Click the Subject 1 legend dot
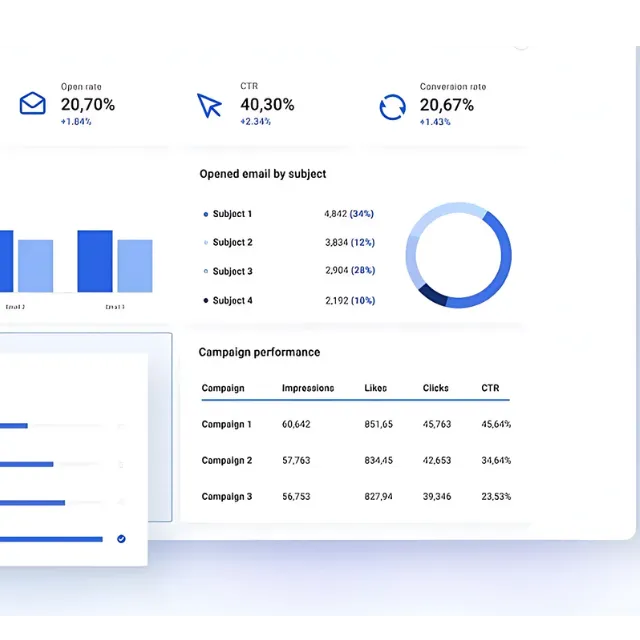The height and width of the screenshot is (640, 640). 206,214
